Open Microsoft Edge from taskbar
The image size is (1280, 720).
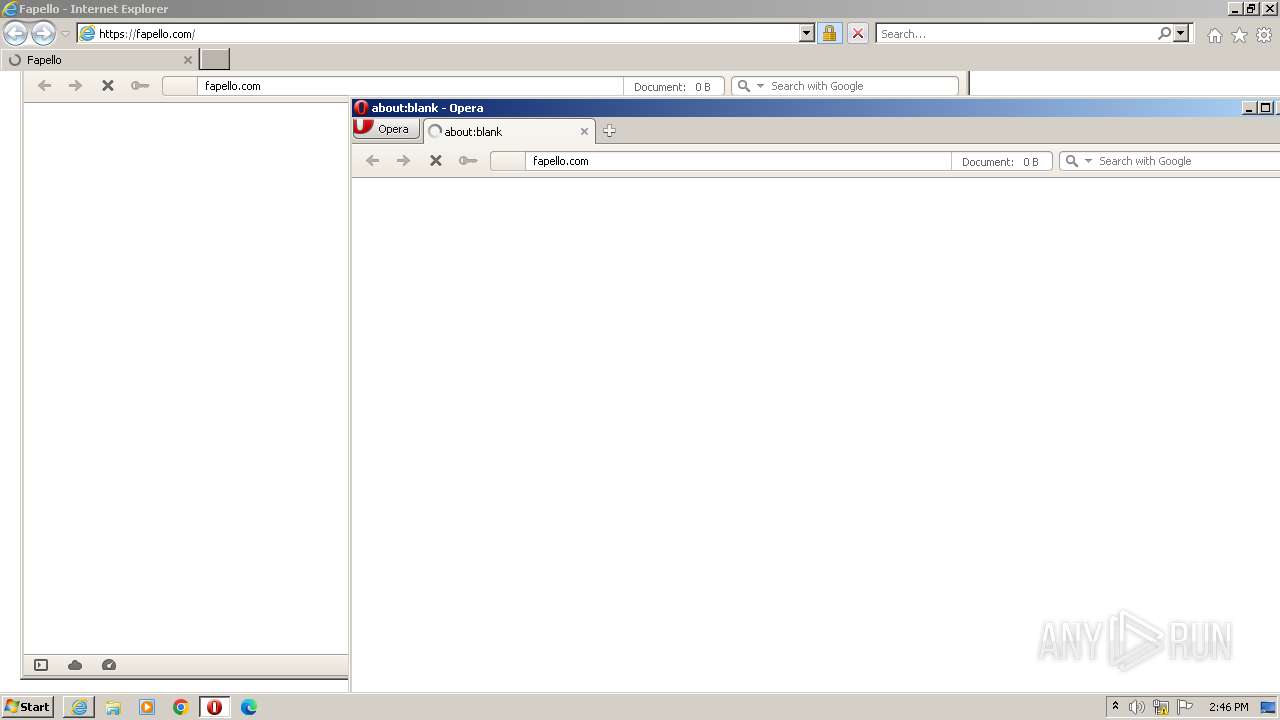click(249, 707)
